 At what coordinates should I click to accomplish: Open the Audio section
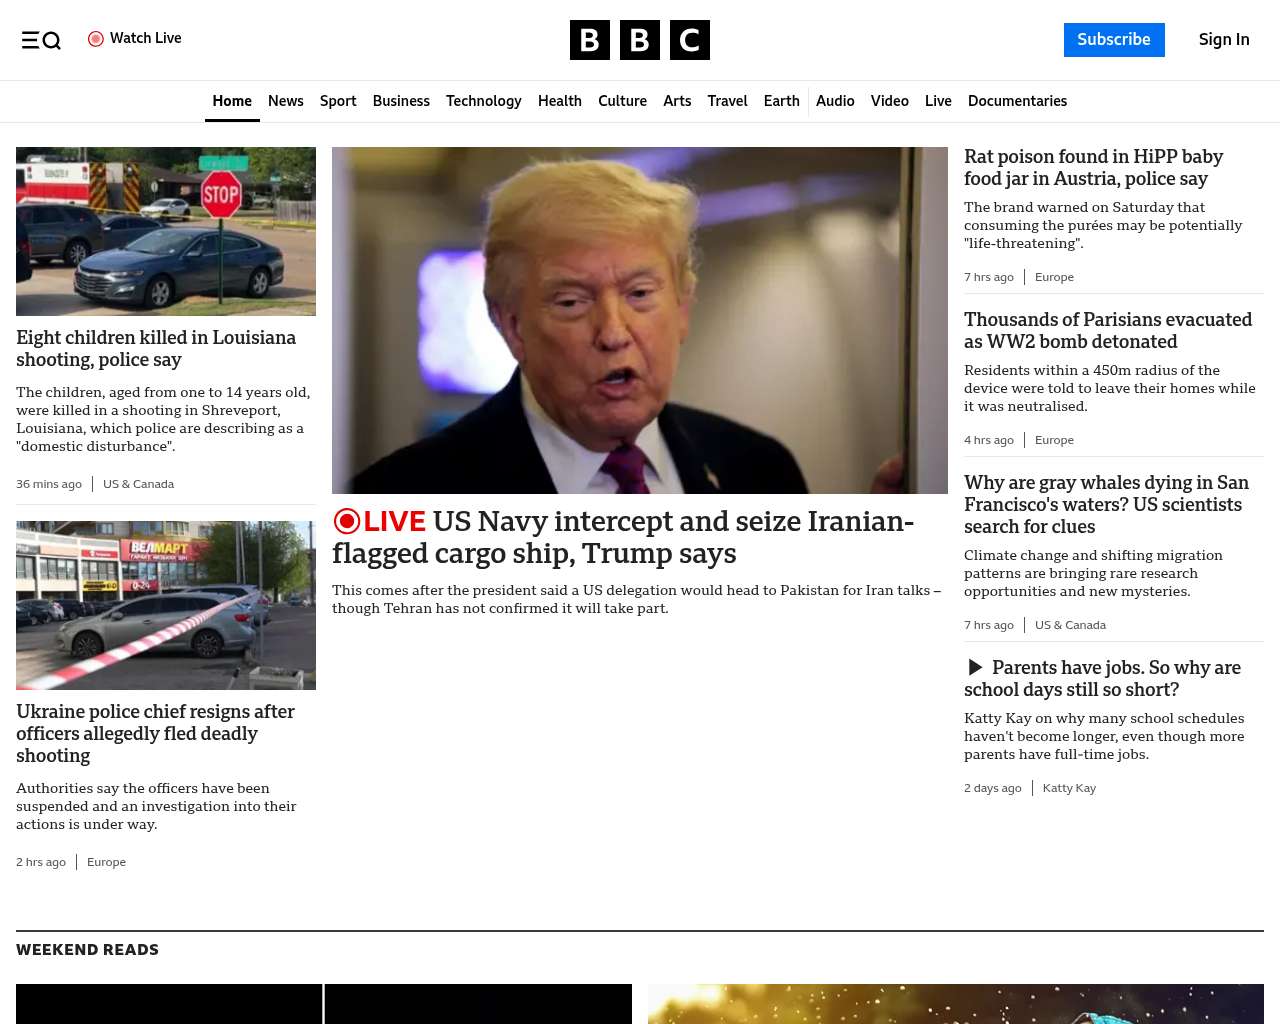pyautogui.click(x=835, y=101)
